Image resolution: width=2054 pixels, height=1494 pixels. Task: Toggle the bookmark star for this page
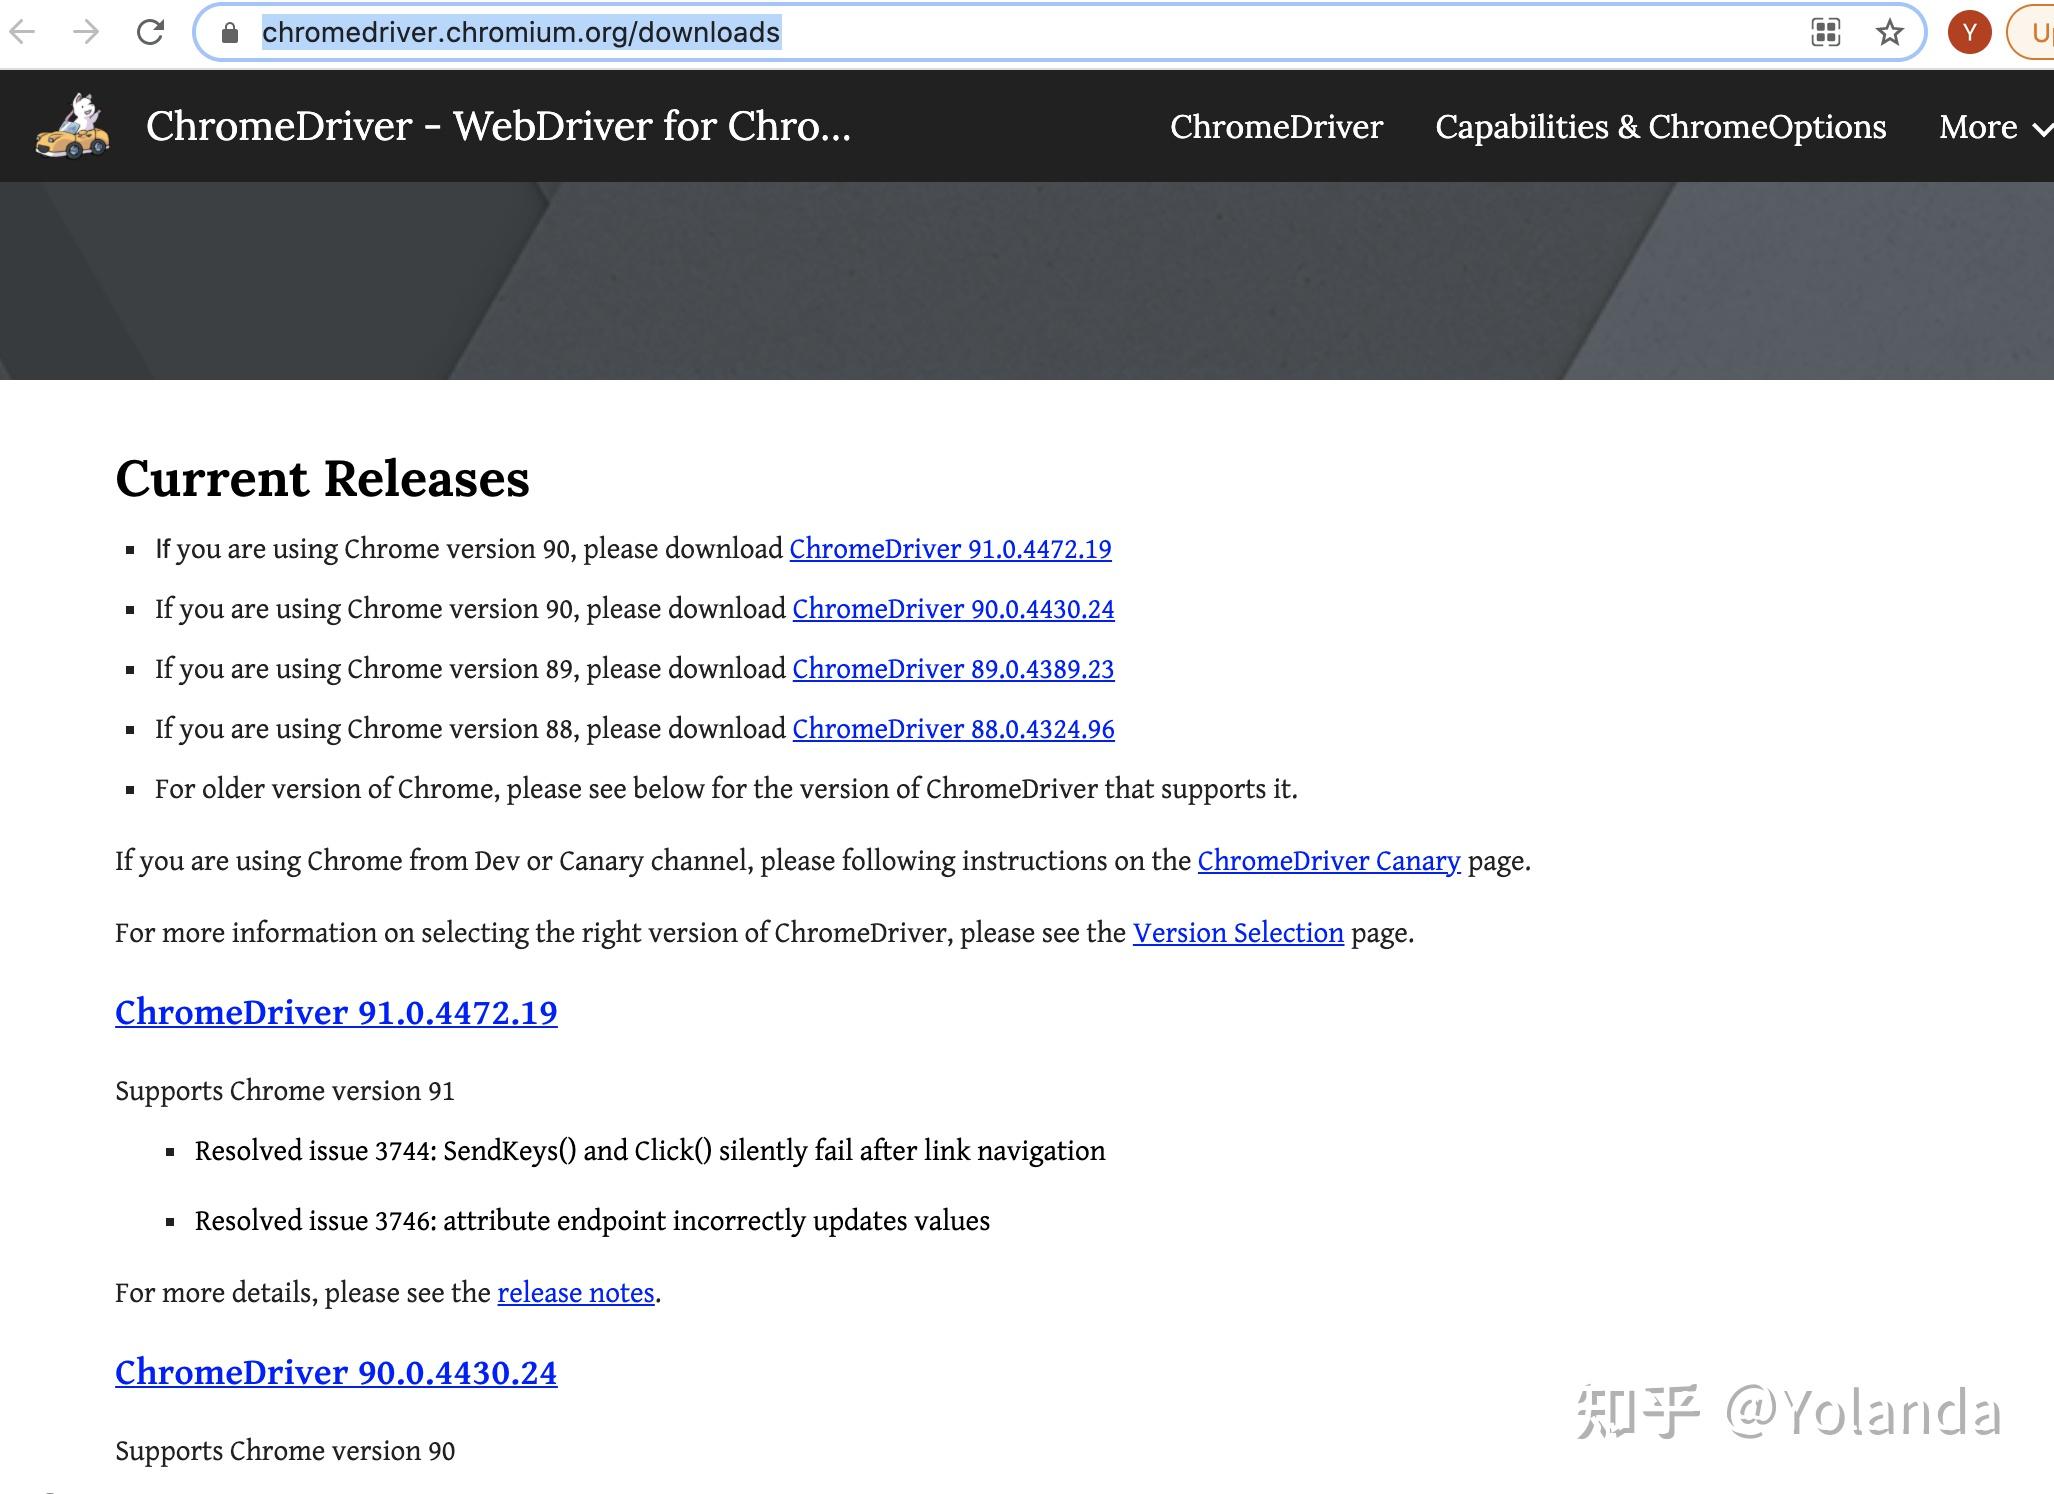coord(1890,31)
